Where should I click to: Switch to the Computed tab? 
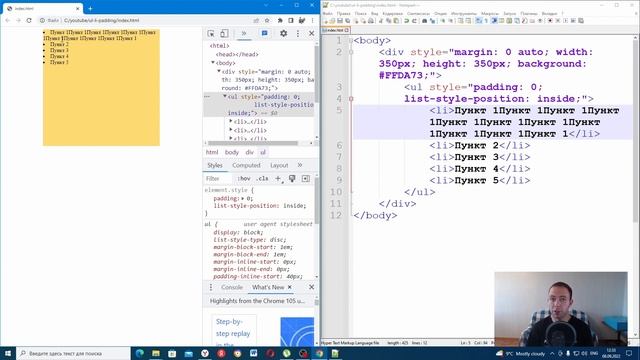pyautogui.click(x=246, y=165)
